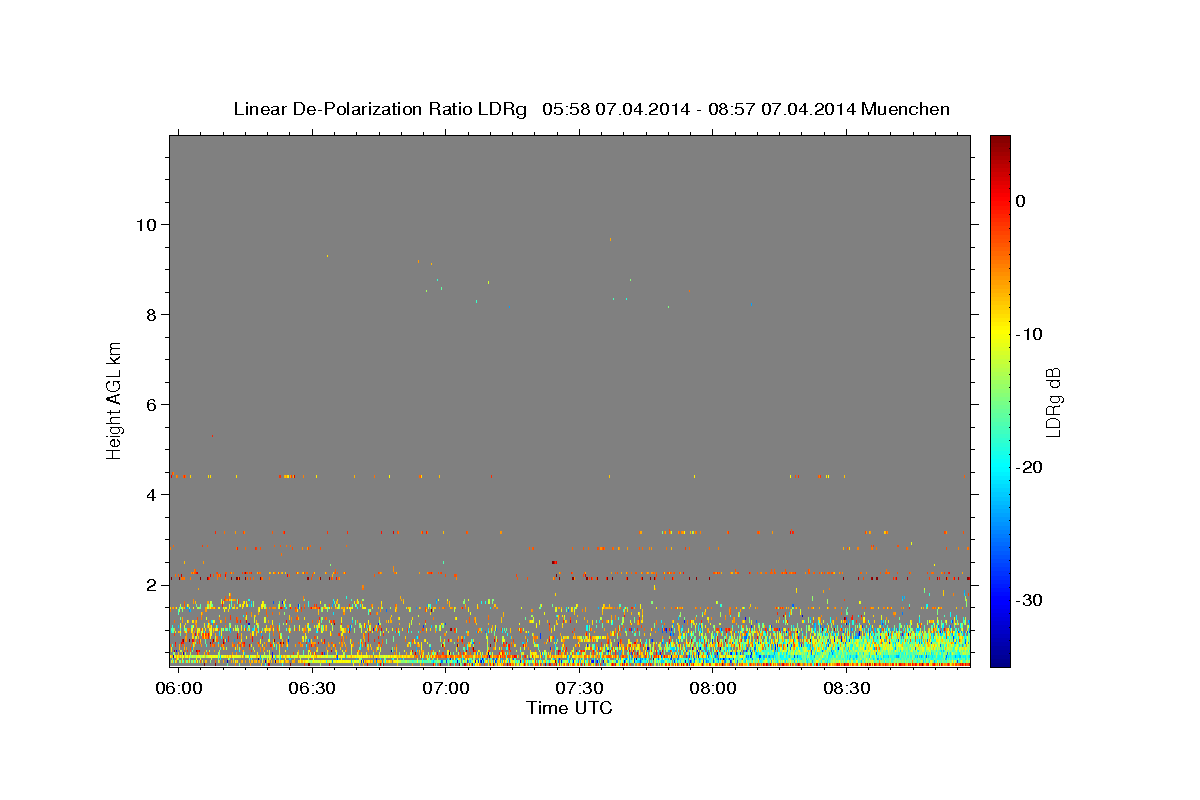
Task: Click the colorbar value -10
Action: [1030, 334]
